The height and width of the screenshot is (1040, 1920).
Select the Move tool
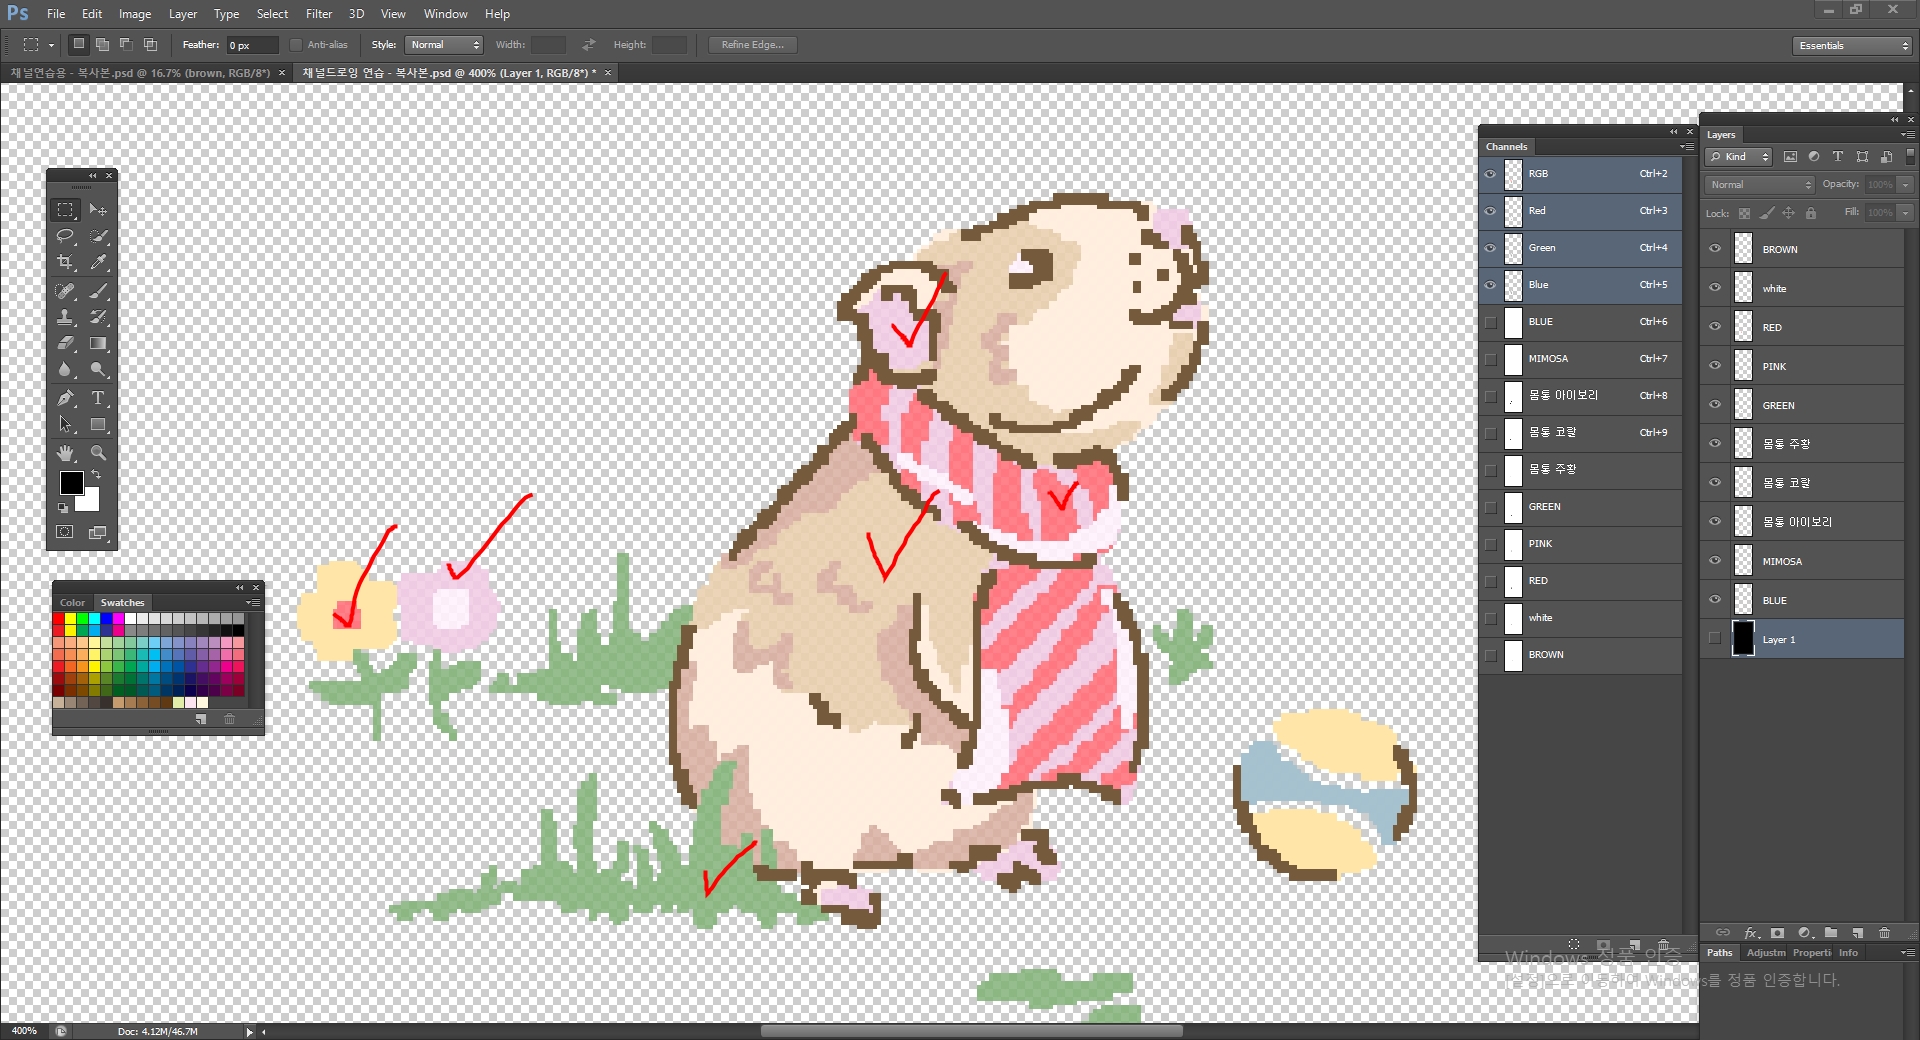coord(98,210)
